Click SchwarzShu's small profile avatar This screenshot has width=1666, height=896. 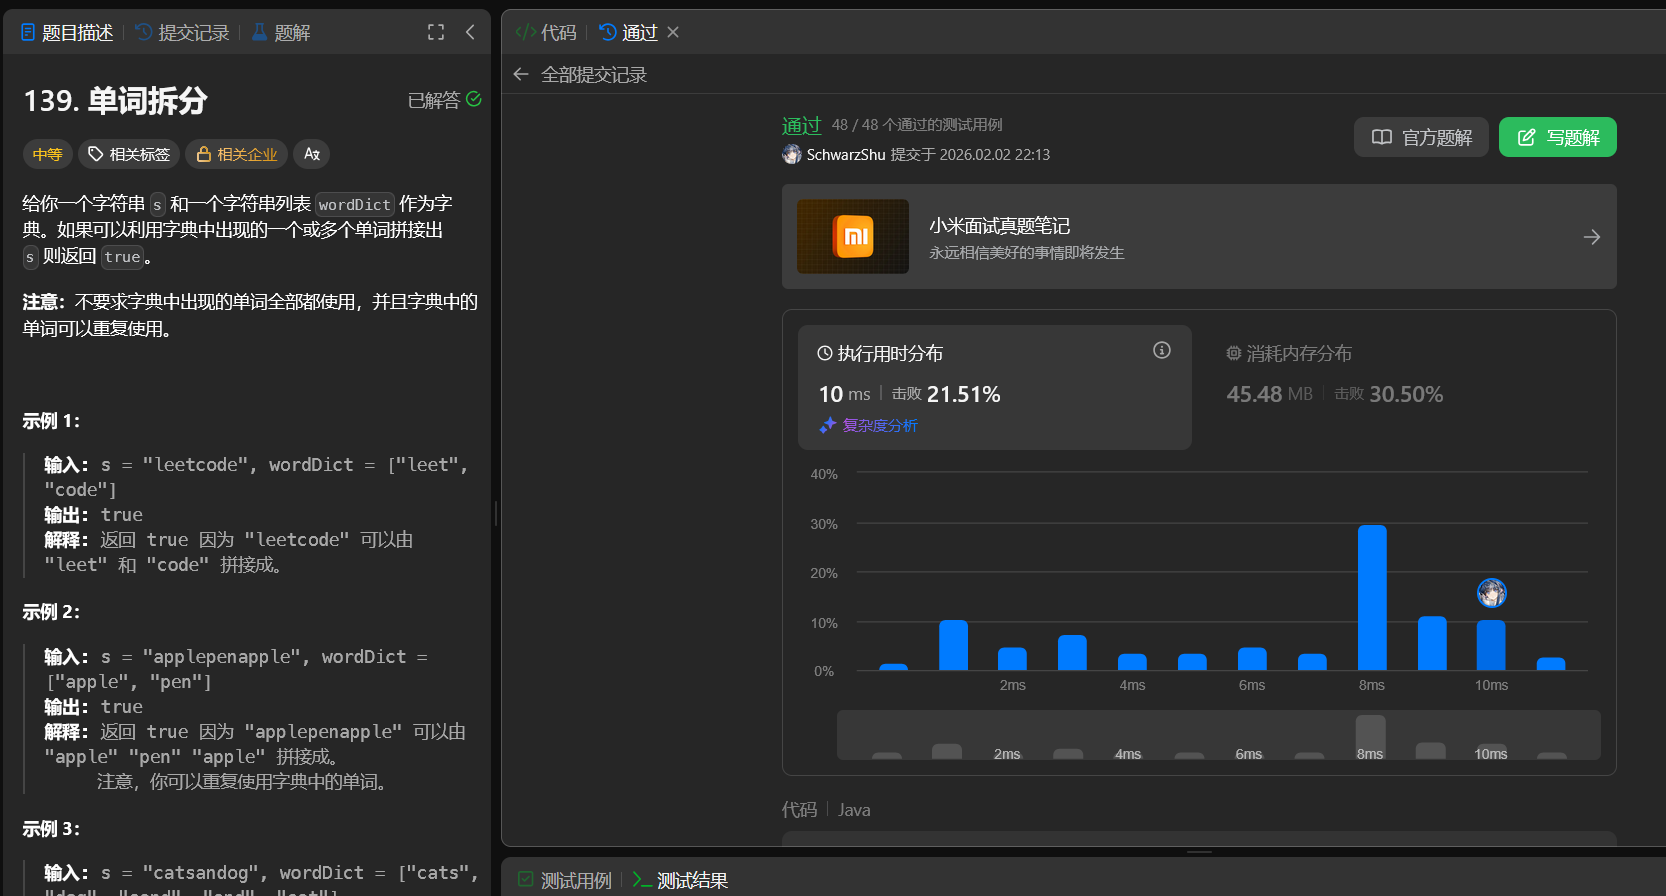[x=792, y=154]
